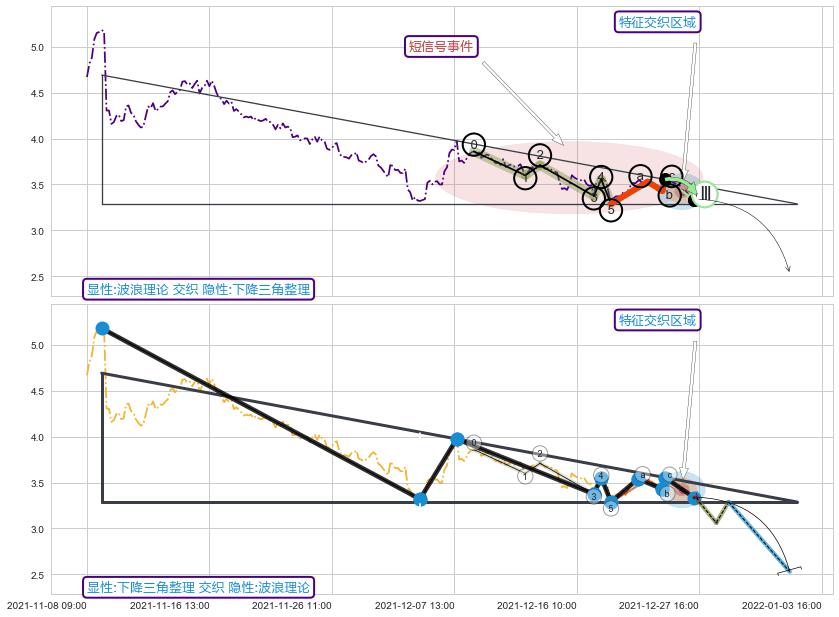839x617 pixels.
Task: Select the green circled III marker
Action: [x=705, y=193]
